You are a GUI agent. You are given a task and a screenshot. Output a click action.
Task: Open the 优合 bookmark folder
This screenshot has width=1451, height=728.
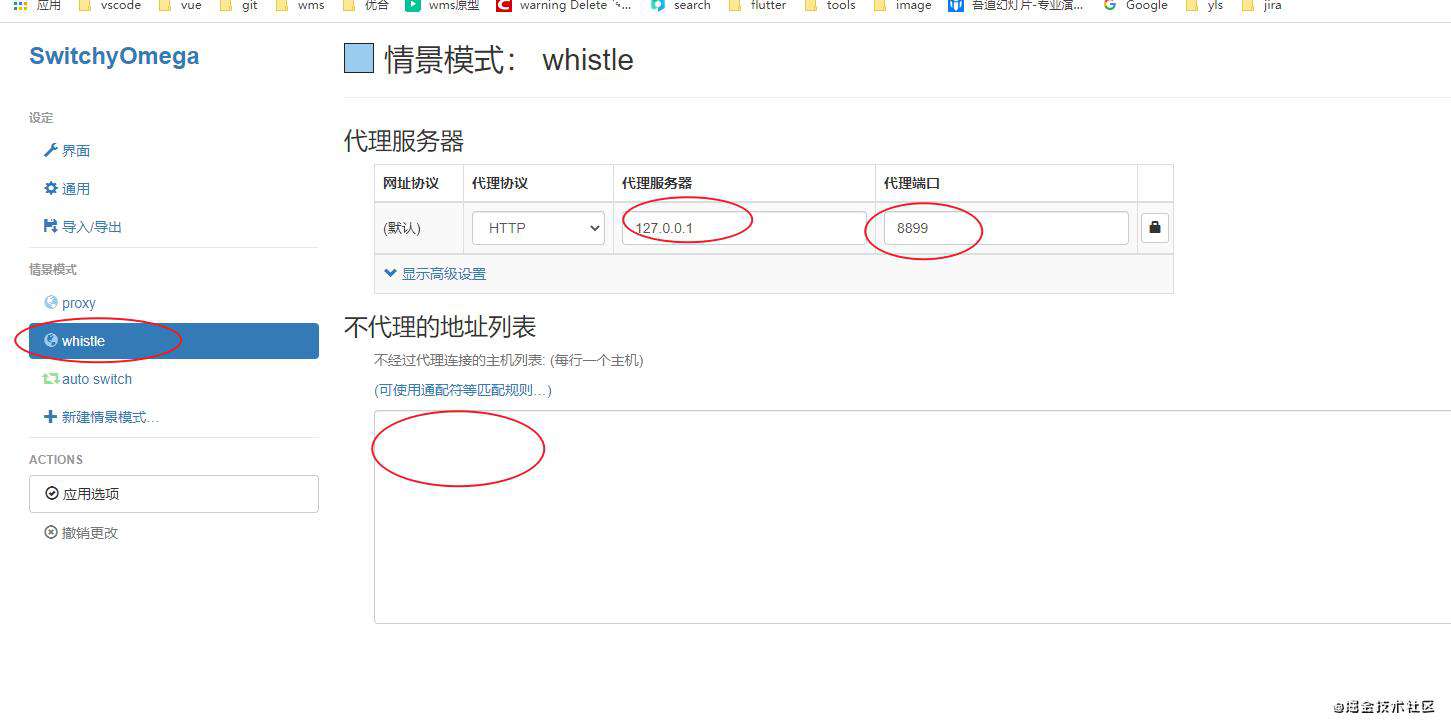tap(365, 5)
